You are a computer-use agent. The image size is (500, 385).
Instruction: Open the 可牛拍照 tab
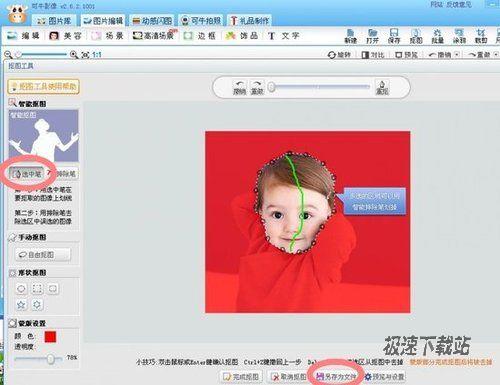coord(201,21)
